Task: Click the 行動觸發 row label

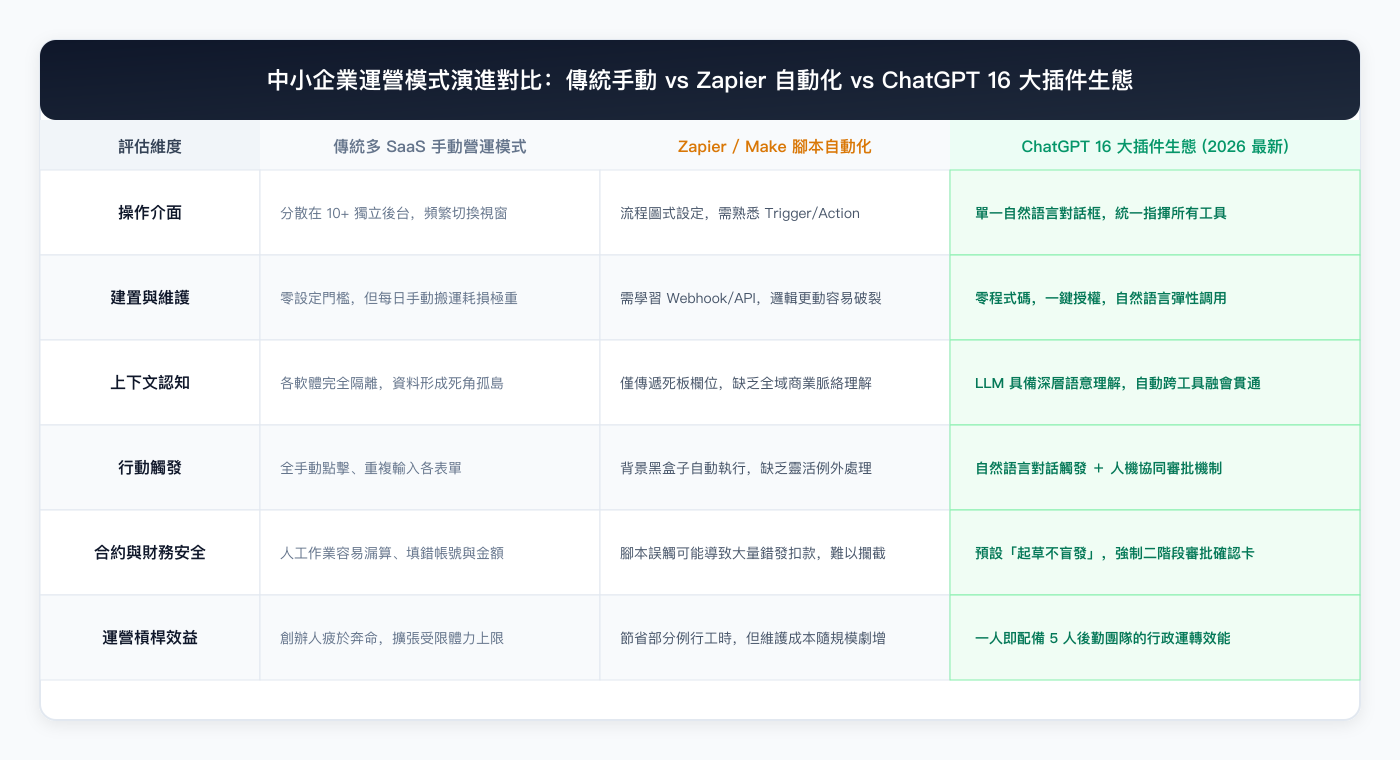Action: tap(150, 468)
